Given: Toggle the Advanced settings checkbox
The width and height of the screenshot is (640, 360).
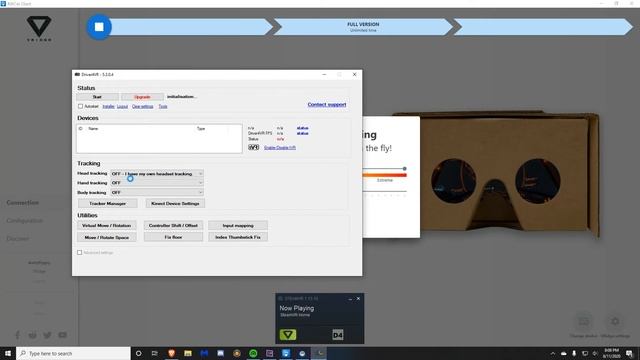Looking at the screenshot, I should click(80, 253).
